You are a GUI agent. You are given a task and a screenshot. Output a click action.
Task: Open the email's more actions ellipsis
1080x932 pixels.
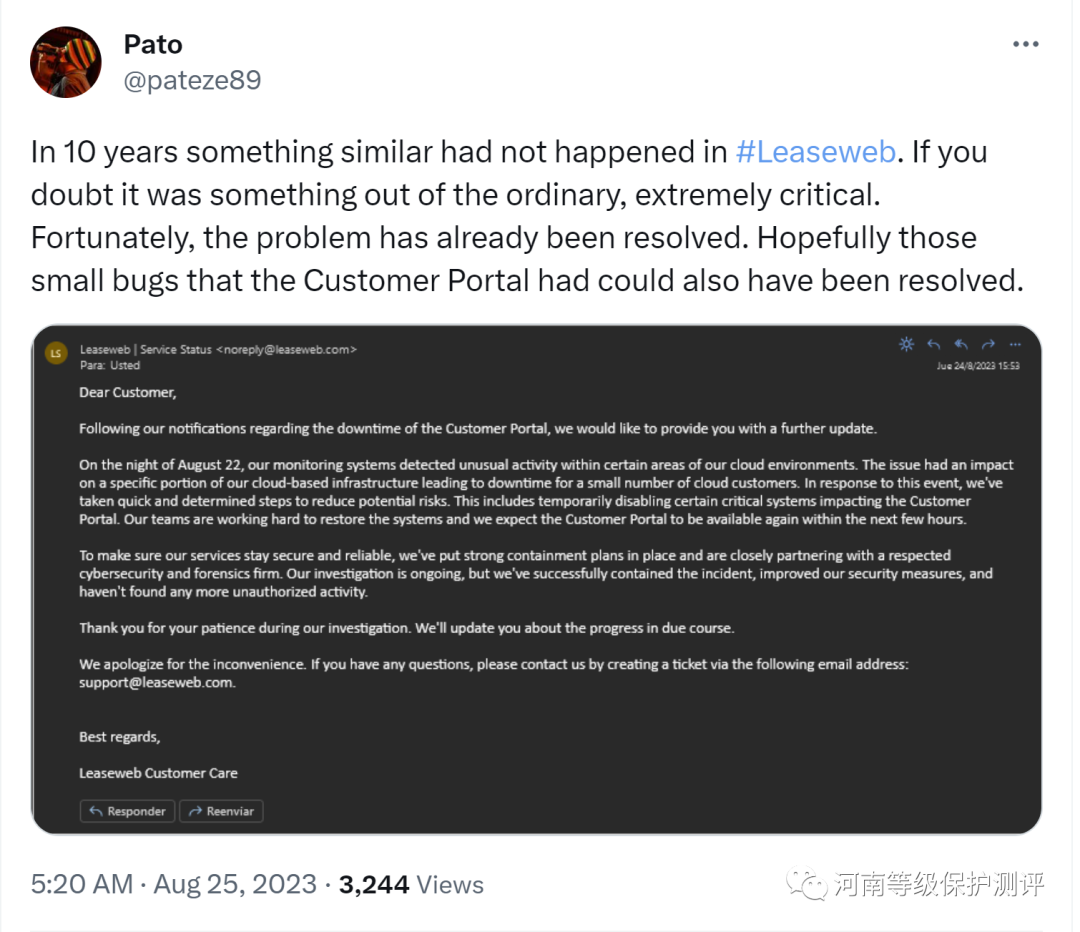(1015, 345)
